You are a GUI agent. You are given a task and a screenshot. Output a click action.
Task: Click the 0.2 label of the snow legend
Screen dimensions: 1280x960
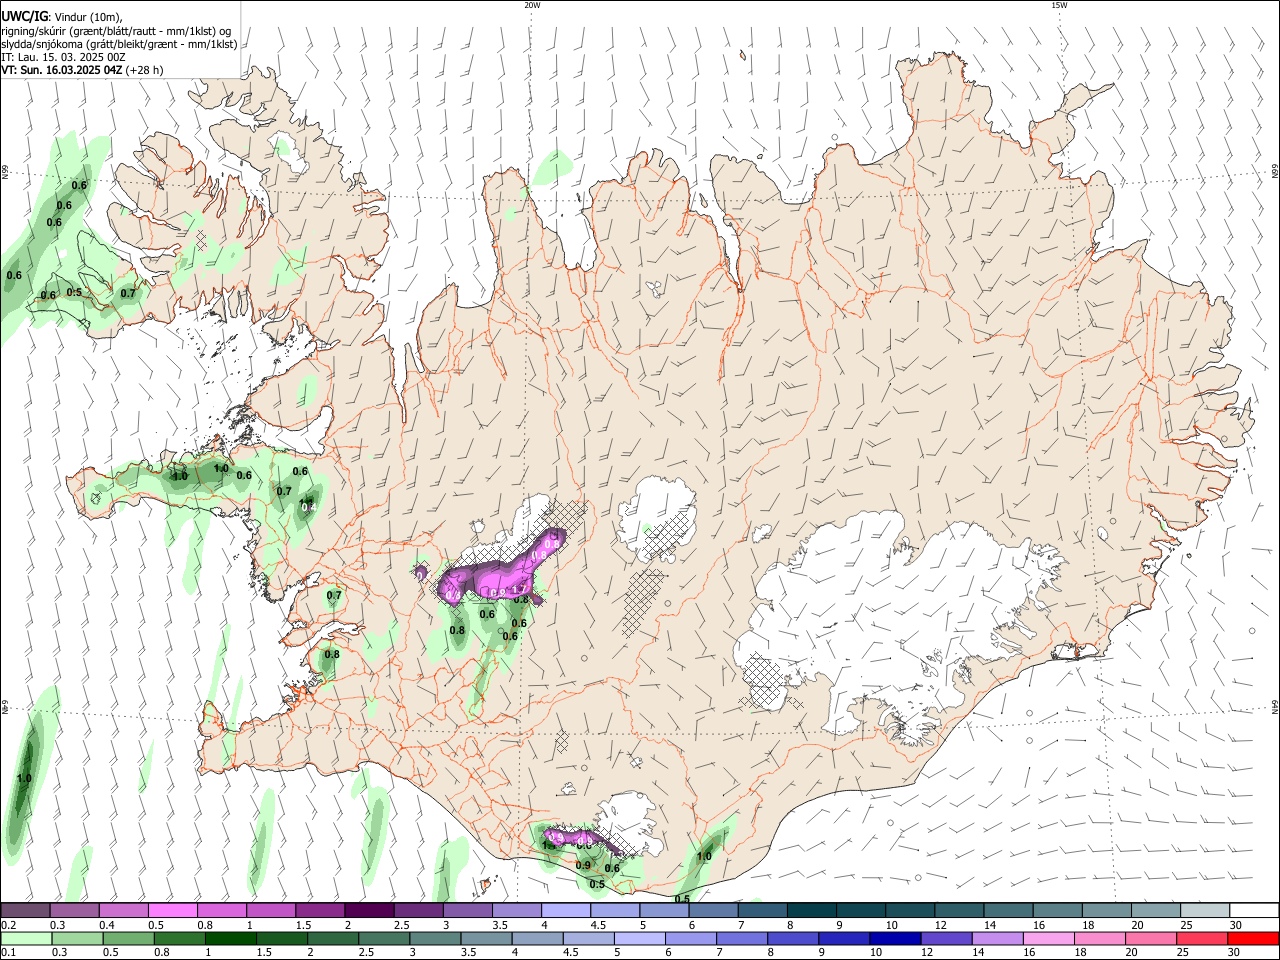click(8, 925)
